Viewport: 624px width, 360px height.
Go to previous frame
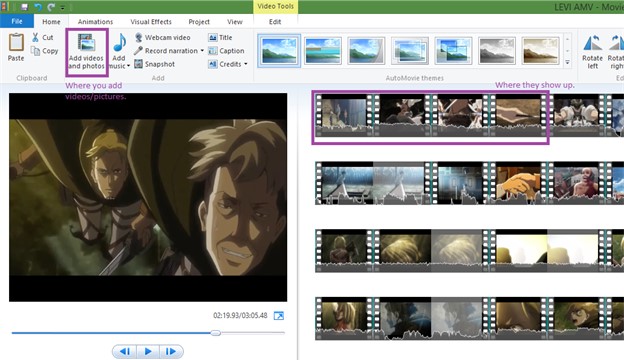click(125, 351)
